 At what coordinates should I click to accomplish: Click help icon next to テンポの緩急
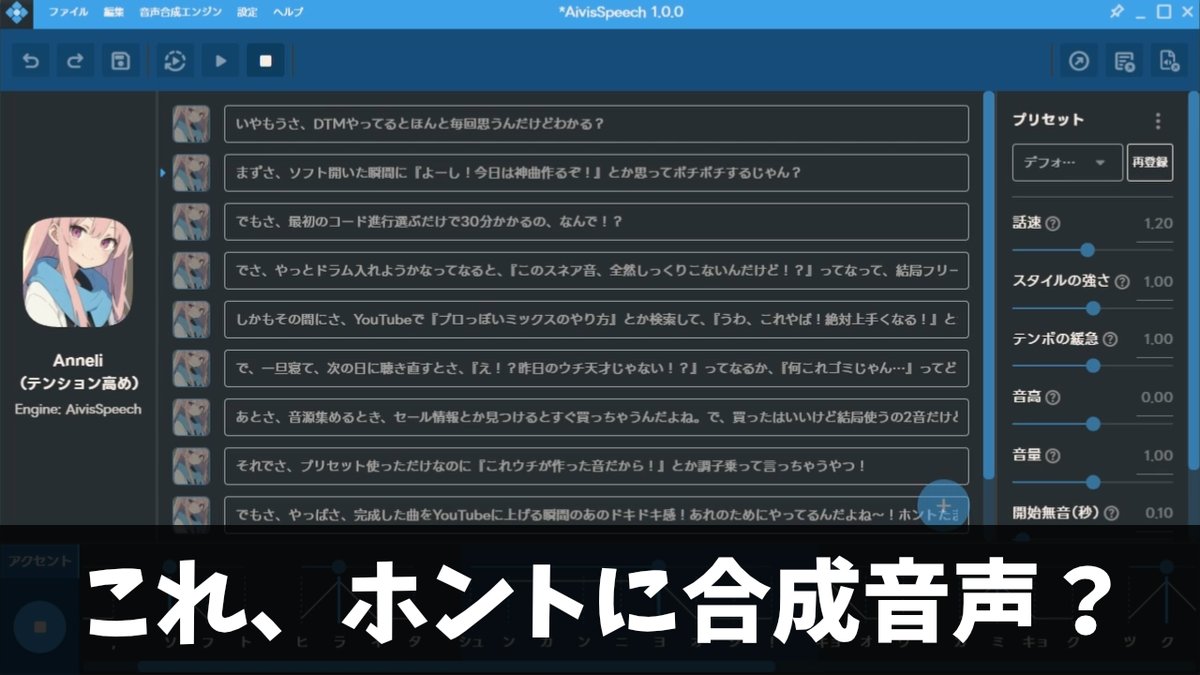tap(1110, 340)
